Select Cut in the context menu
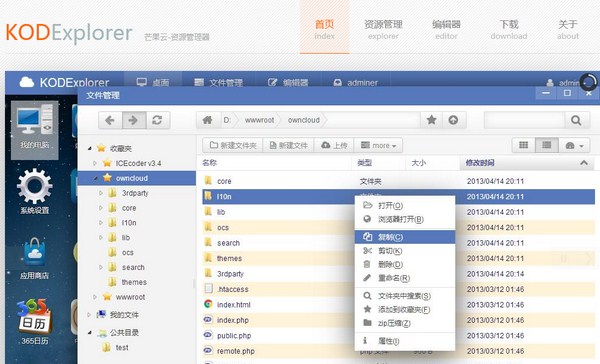 click(405, 251)
